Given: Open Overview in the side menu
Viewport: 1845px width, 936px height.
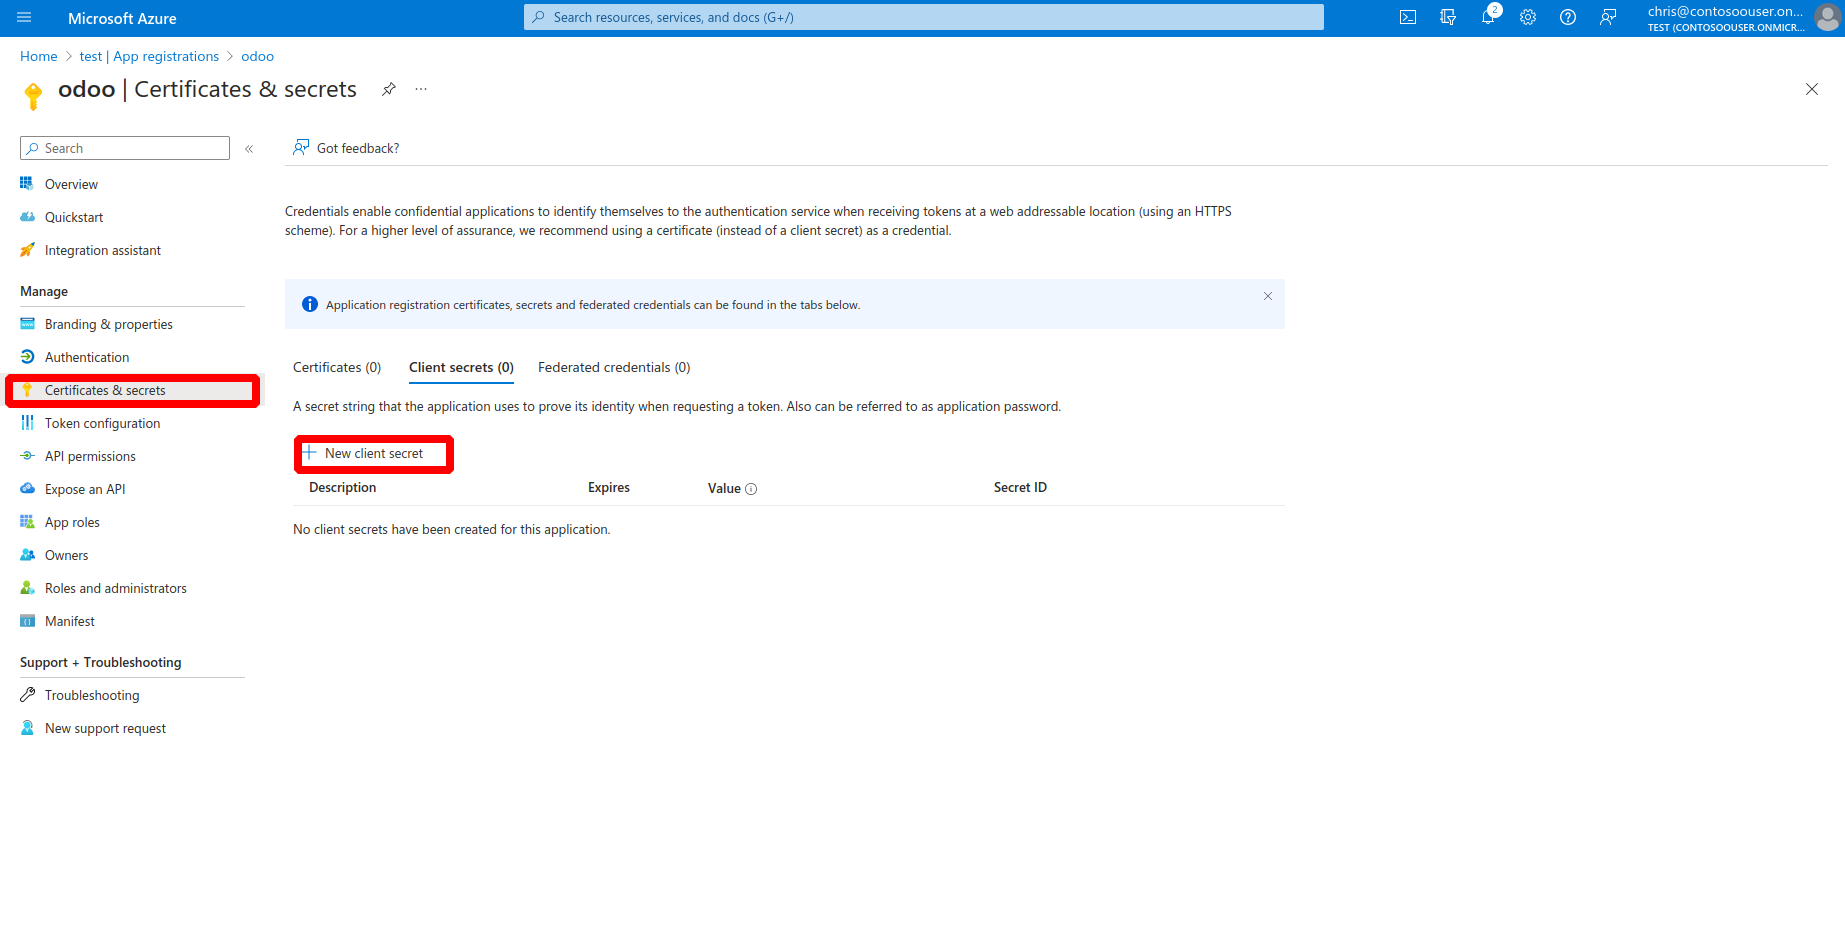Looking at the screenshot, I should [71, 184].
